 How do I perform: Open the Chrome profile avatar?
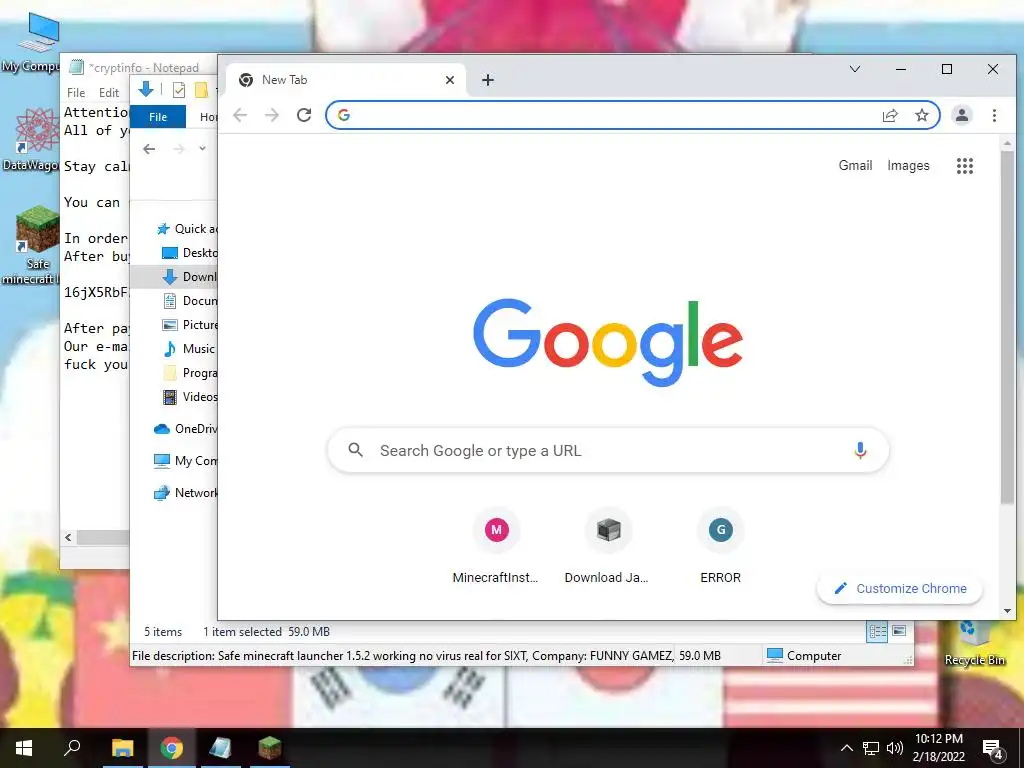(961, 116)
